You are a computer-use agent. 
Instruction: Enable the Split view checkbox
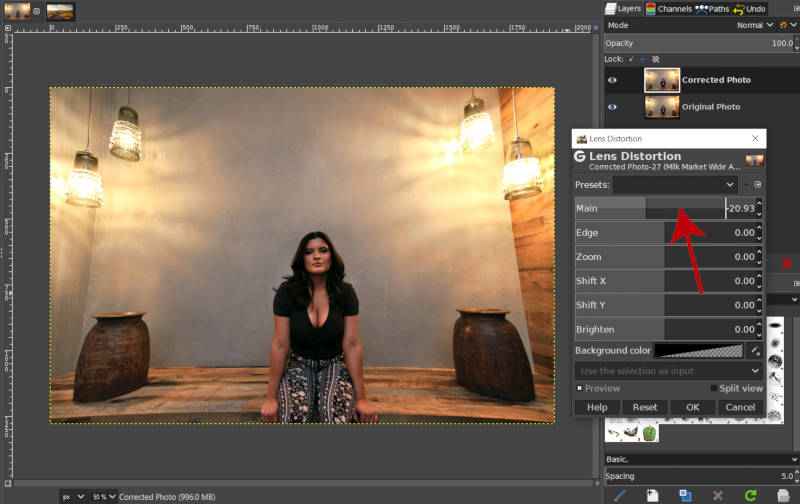point(714,388)
